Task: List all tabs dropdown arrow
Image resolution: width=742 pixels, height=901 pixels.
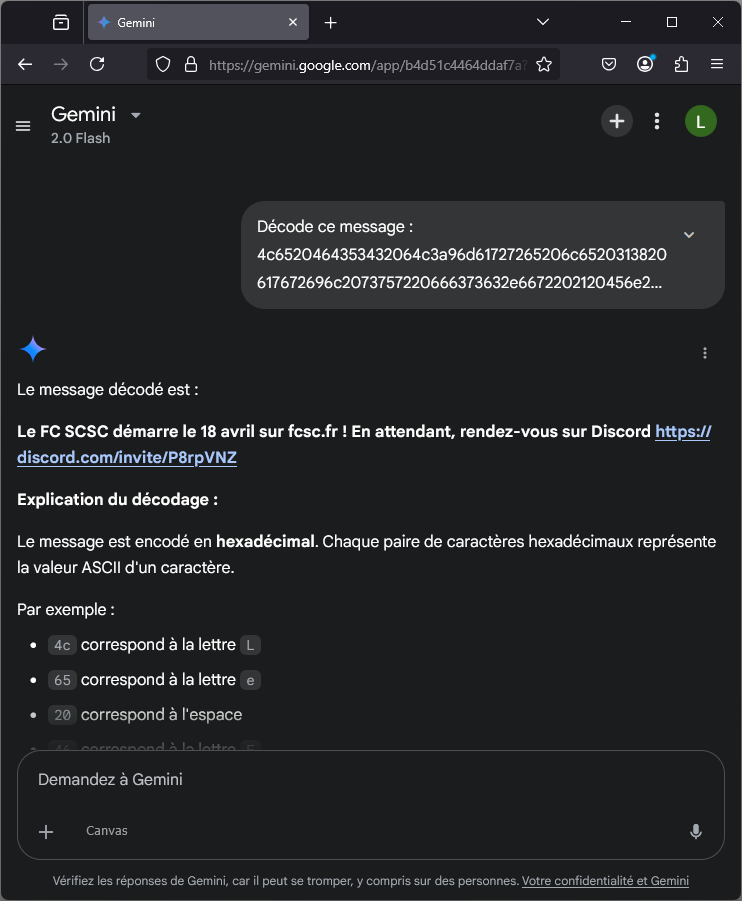Action: point(543,22)
